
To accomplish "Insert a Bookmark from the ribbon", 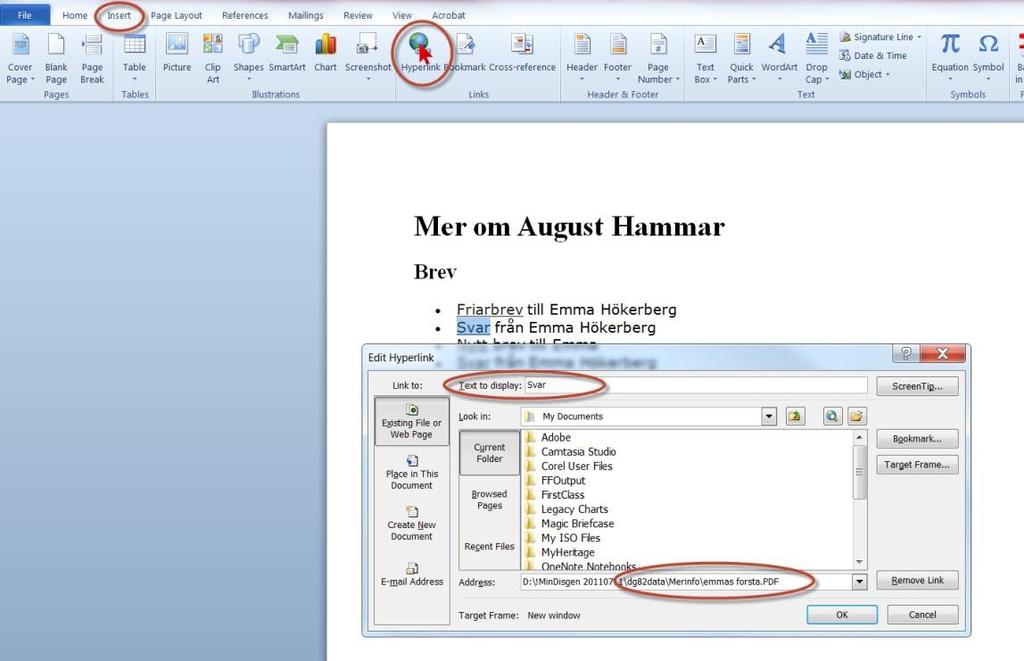I will pyautogui.click(x=465, y=54).
